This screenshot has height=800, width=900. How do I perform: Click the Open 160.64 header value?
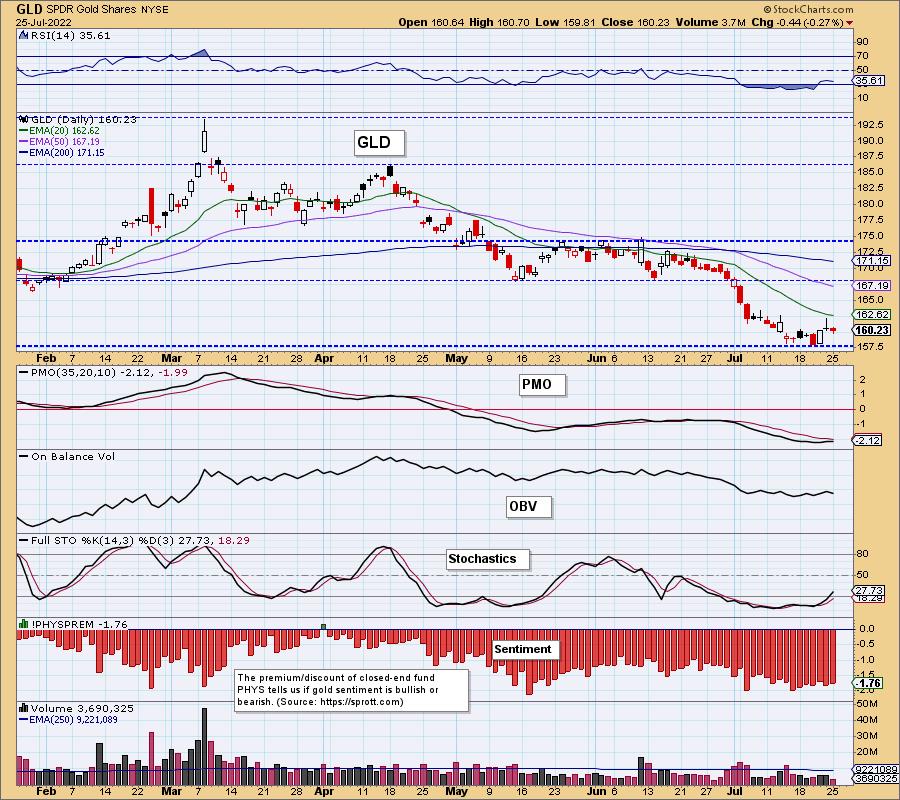point(432,22)
